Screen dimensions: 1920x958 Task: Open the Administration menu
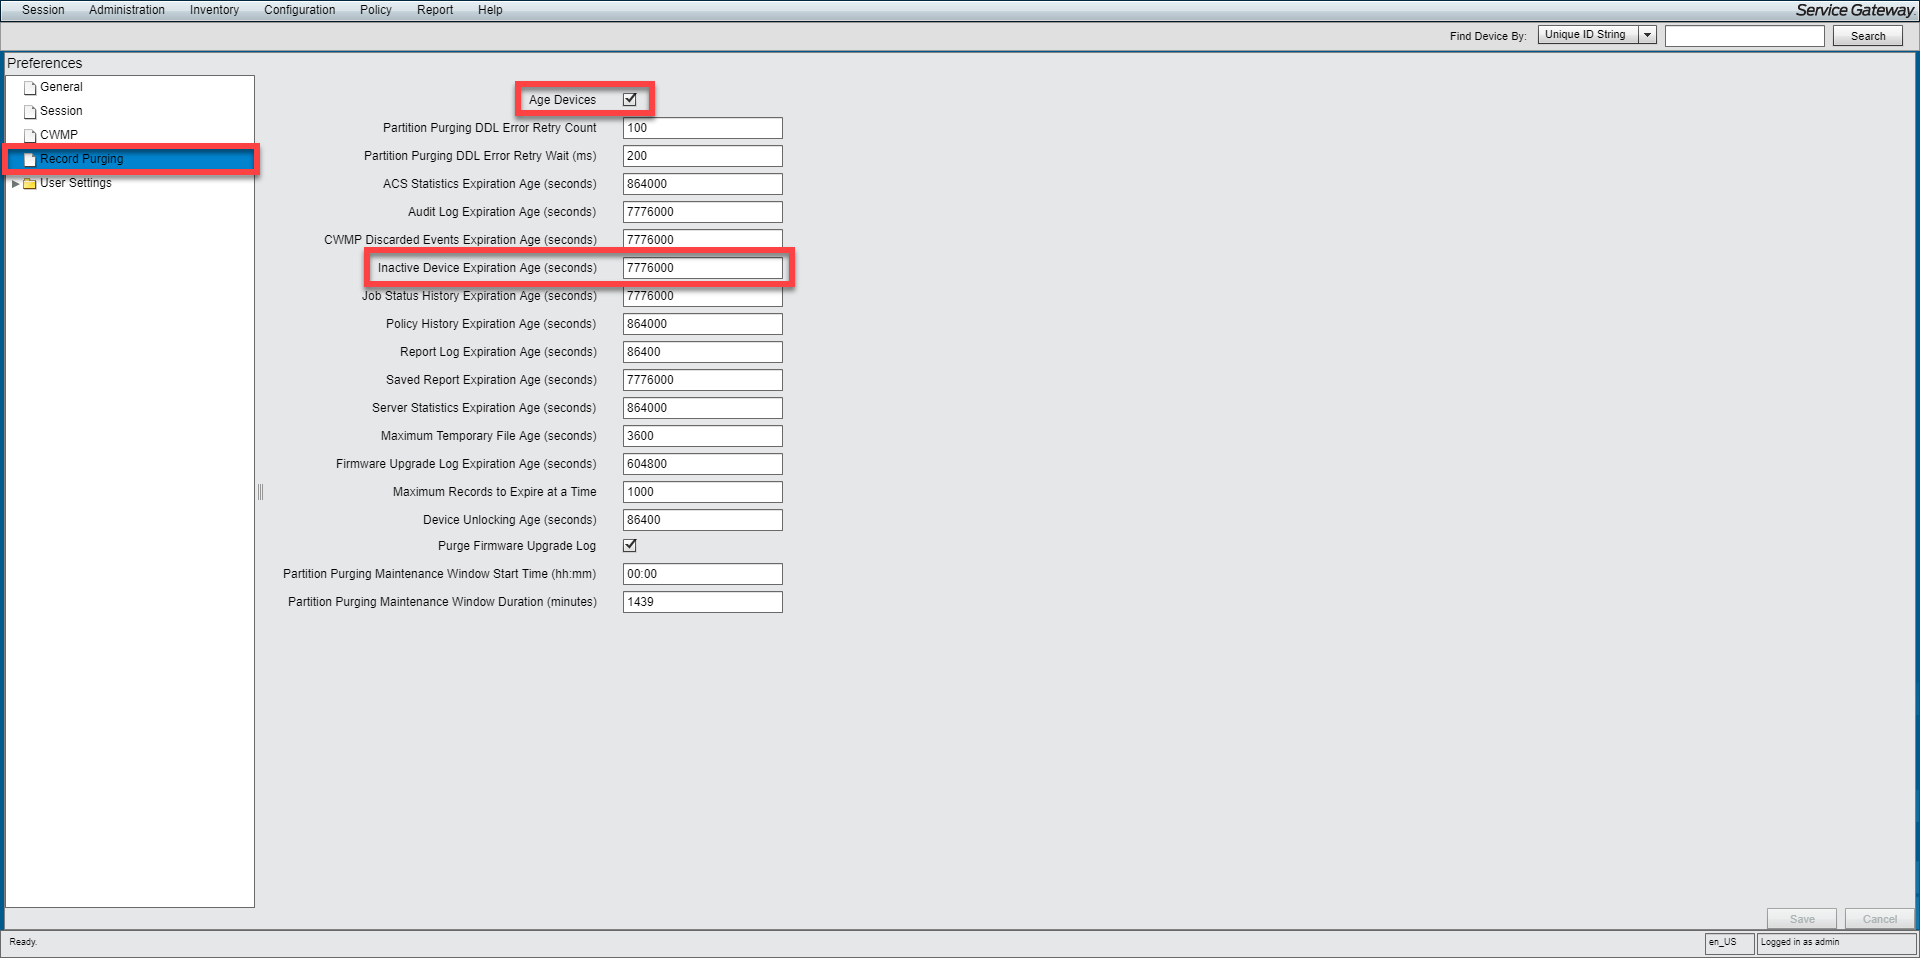pos(127,10)
